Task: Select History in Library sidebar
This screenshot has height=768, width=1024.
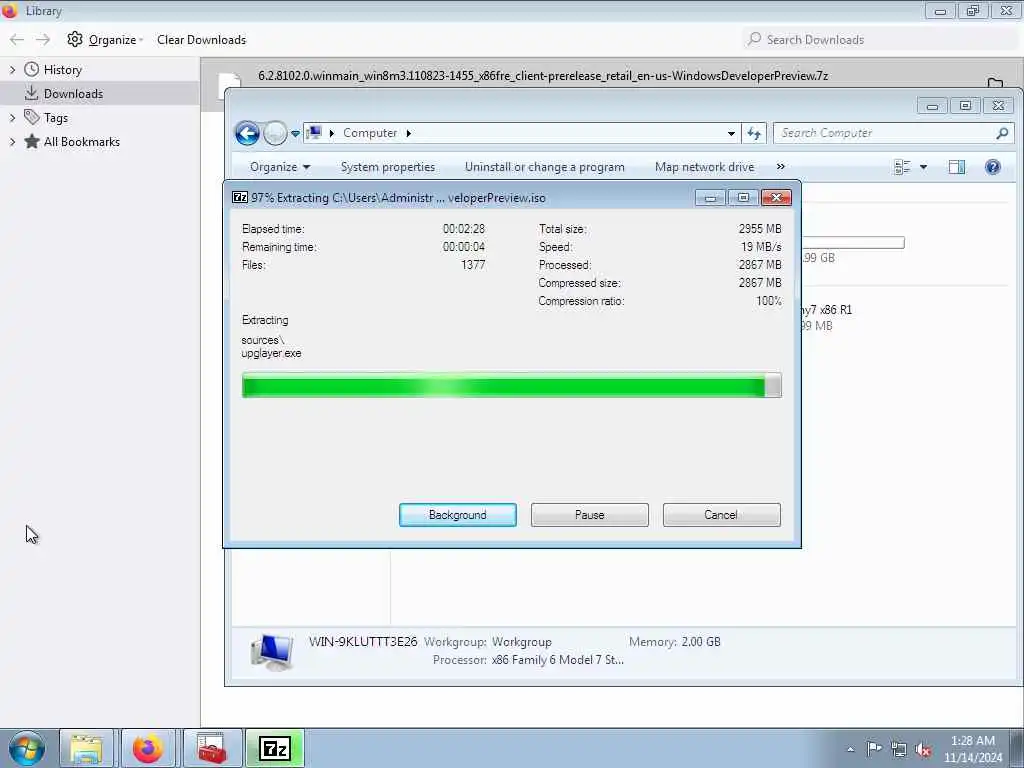Action: (62, 70)
